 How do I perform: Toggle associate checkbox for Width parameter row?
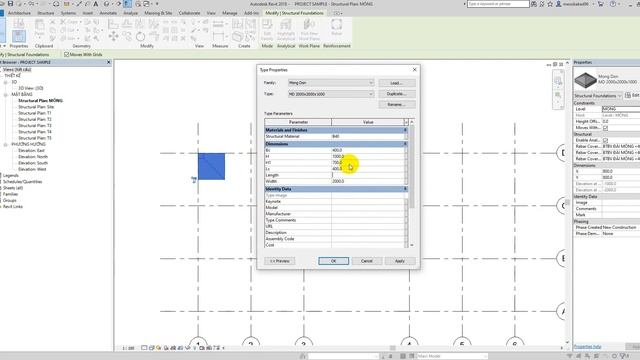(x=406, y=181)
